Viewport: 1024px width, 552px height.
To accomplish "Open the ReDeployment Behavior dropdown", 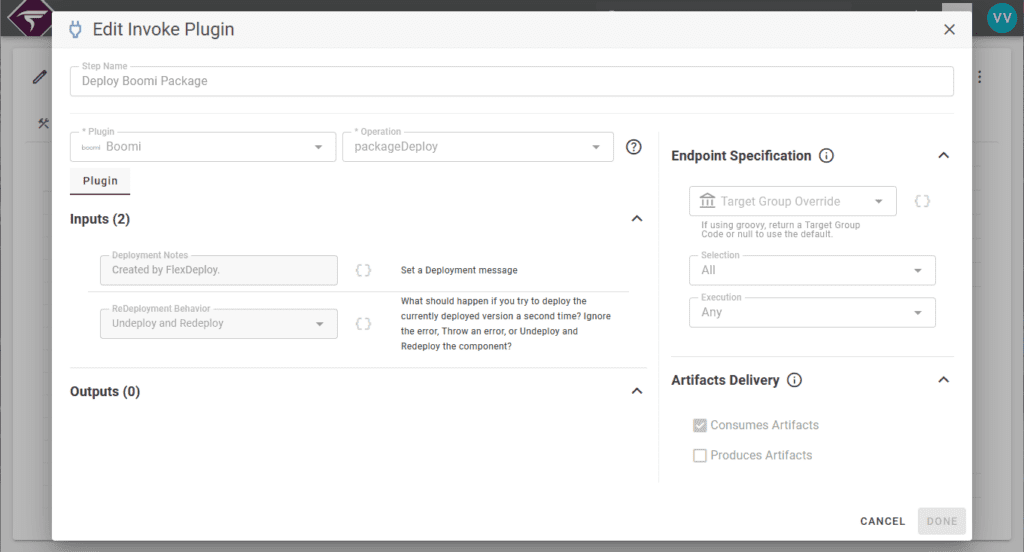I will [219, 323].
